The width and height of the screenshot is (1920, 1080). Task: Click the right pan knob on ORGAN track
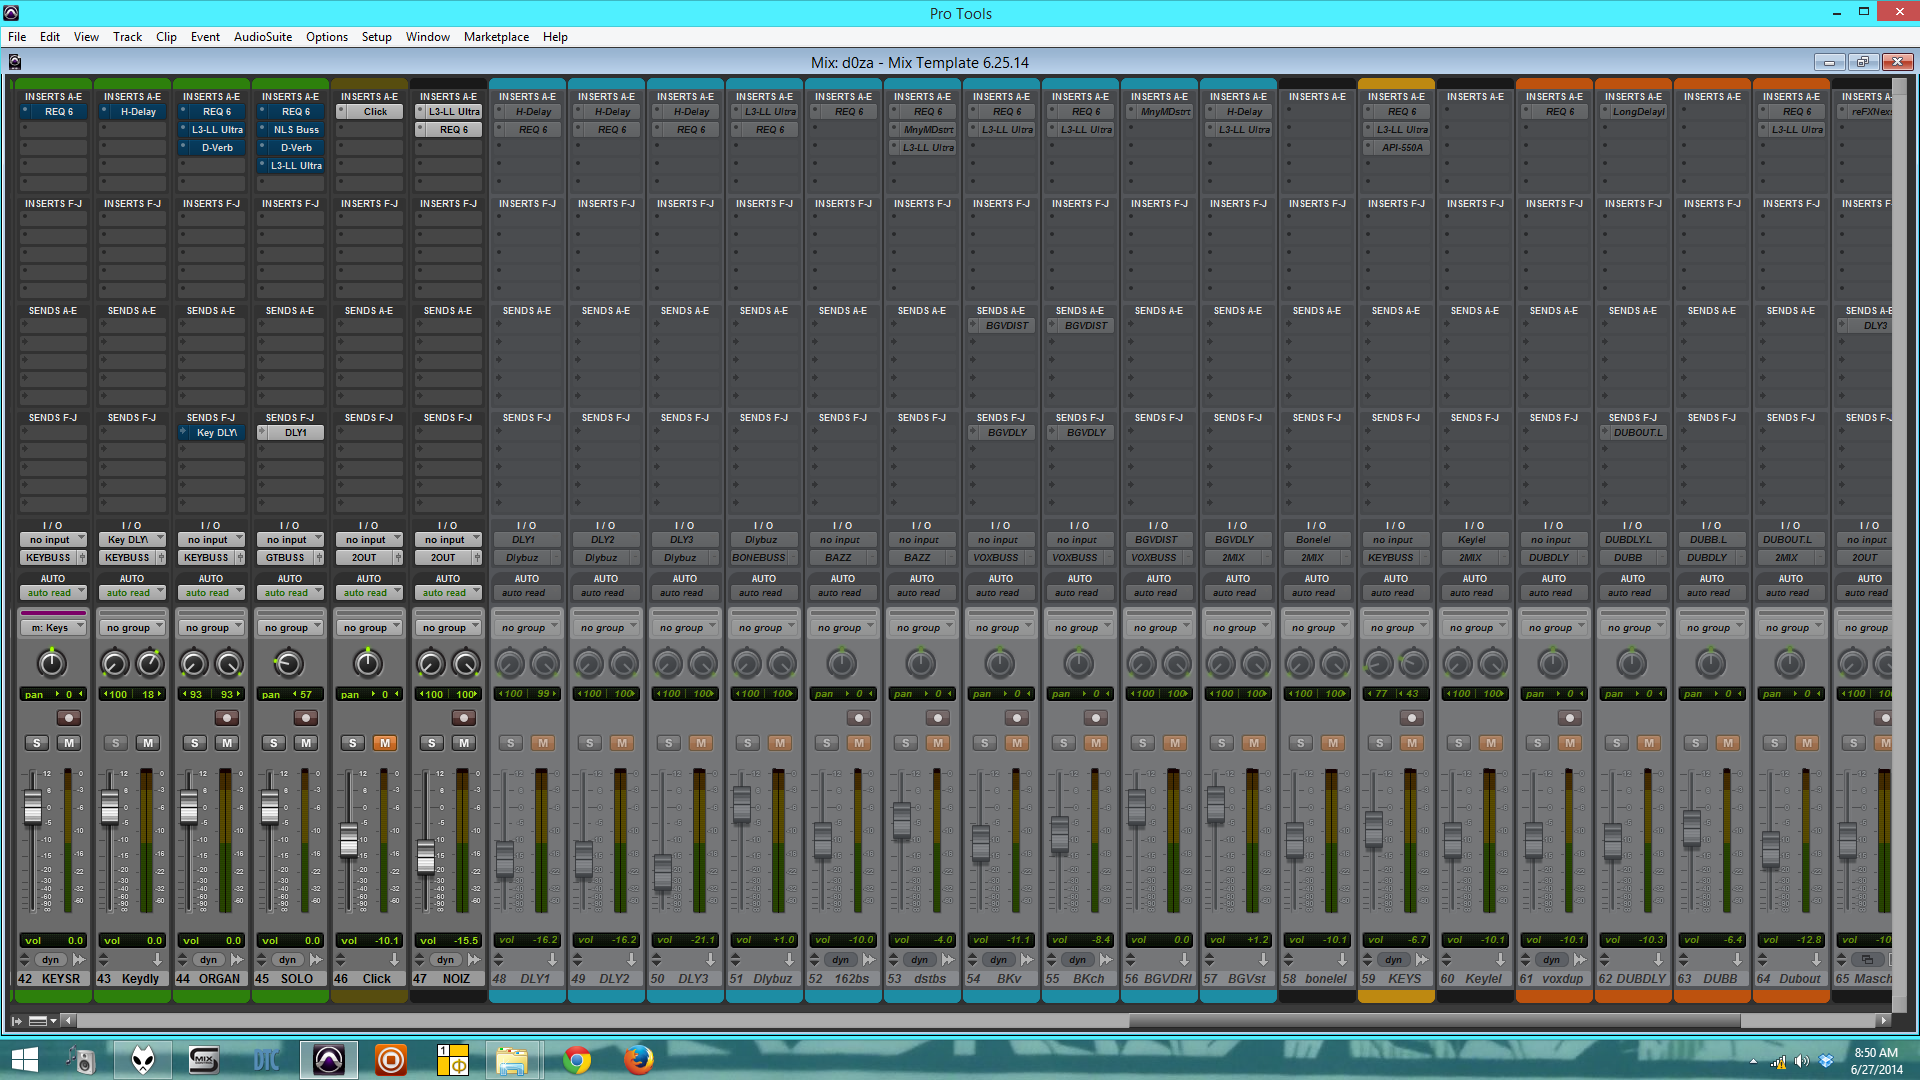[x=229, y=663]
